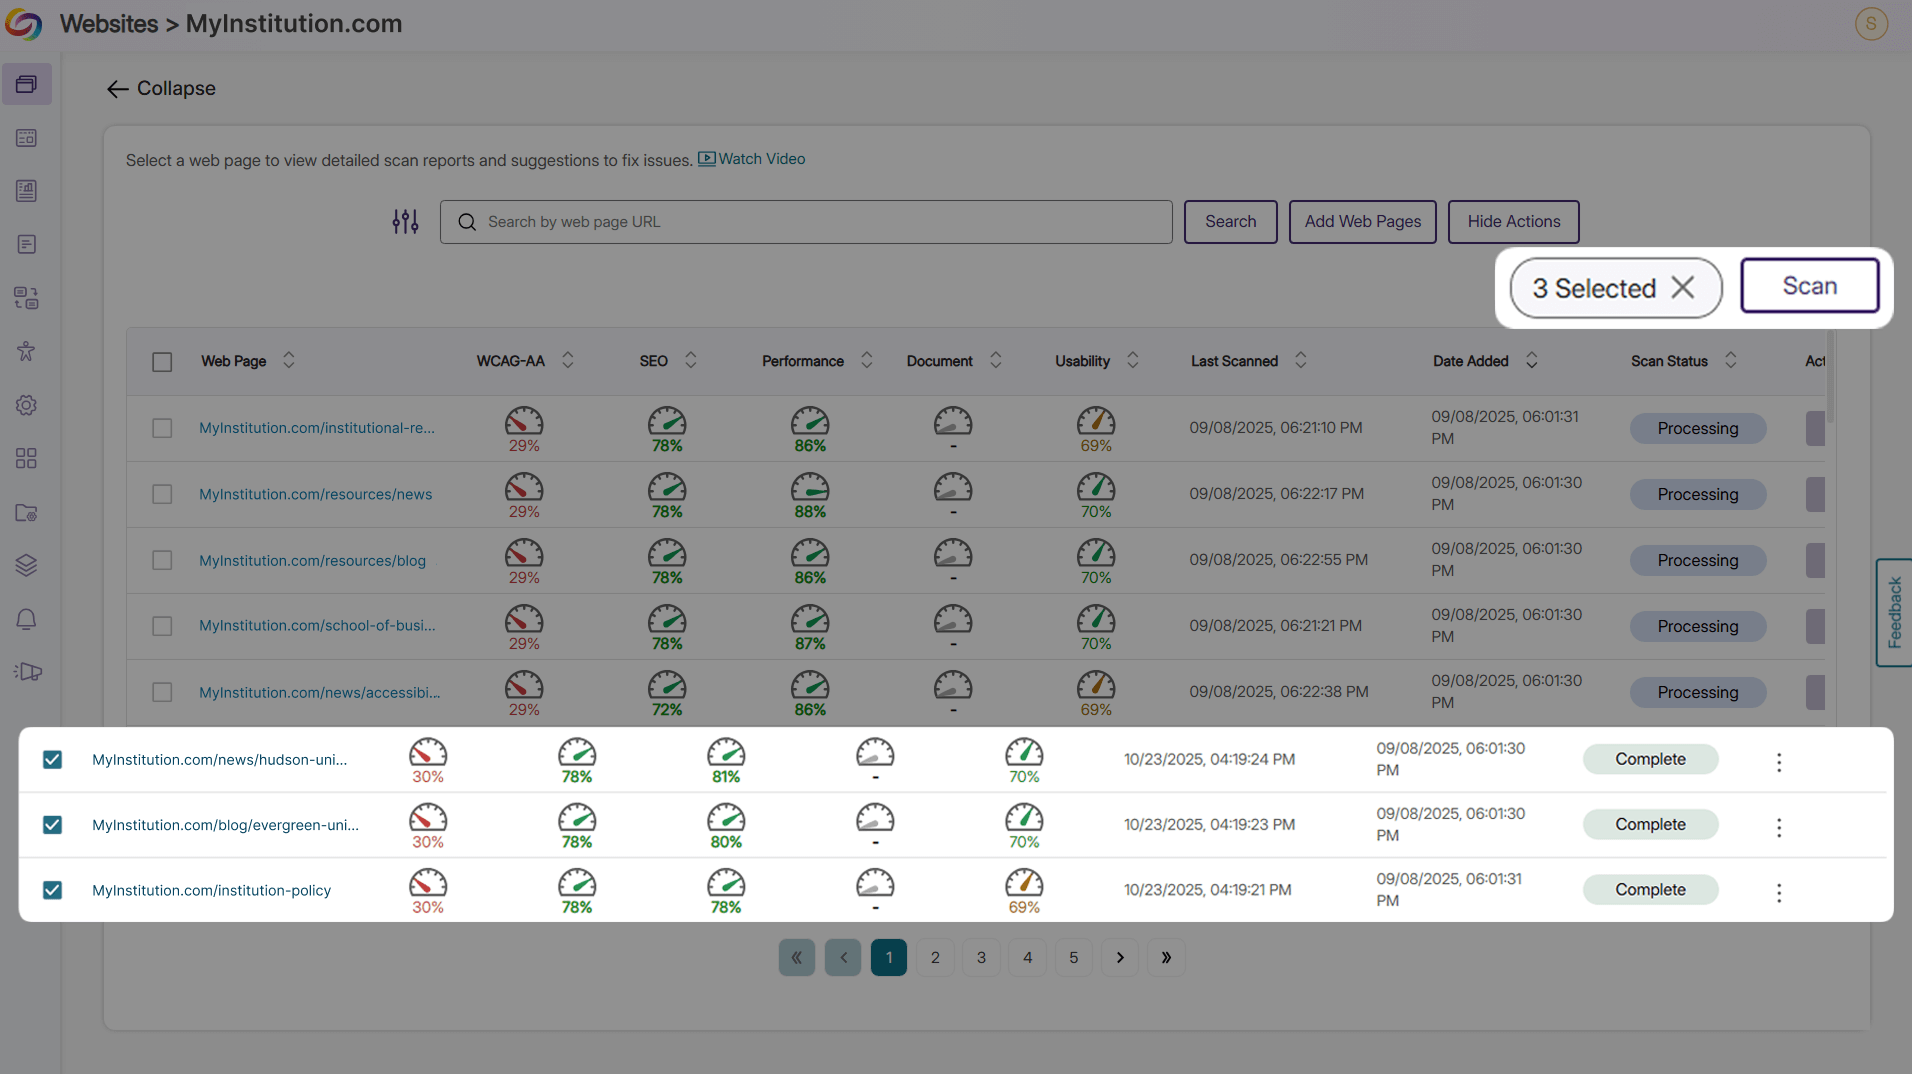Viewport: 1912px width, 1075px height.
Task: Select the filters icon beside the search bar
Action: [405, 221]
